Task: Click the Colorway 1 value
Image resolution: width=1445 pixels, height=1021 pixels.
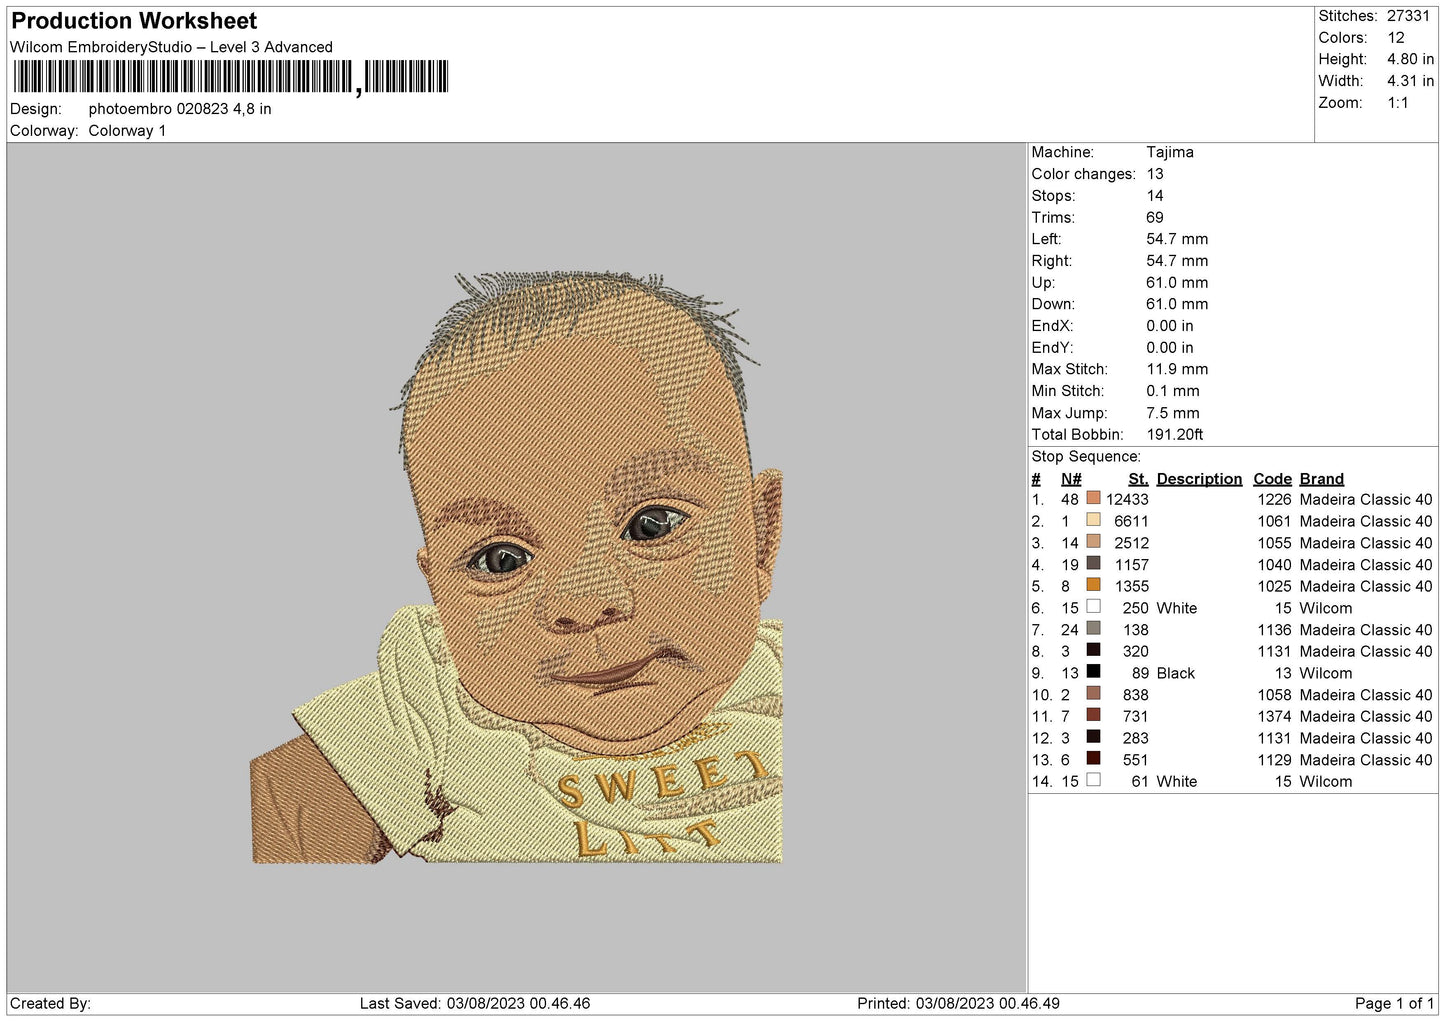Action: [127, 131]
